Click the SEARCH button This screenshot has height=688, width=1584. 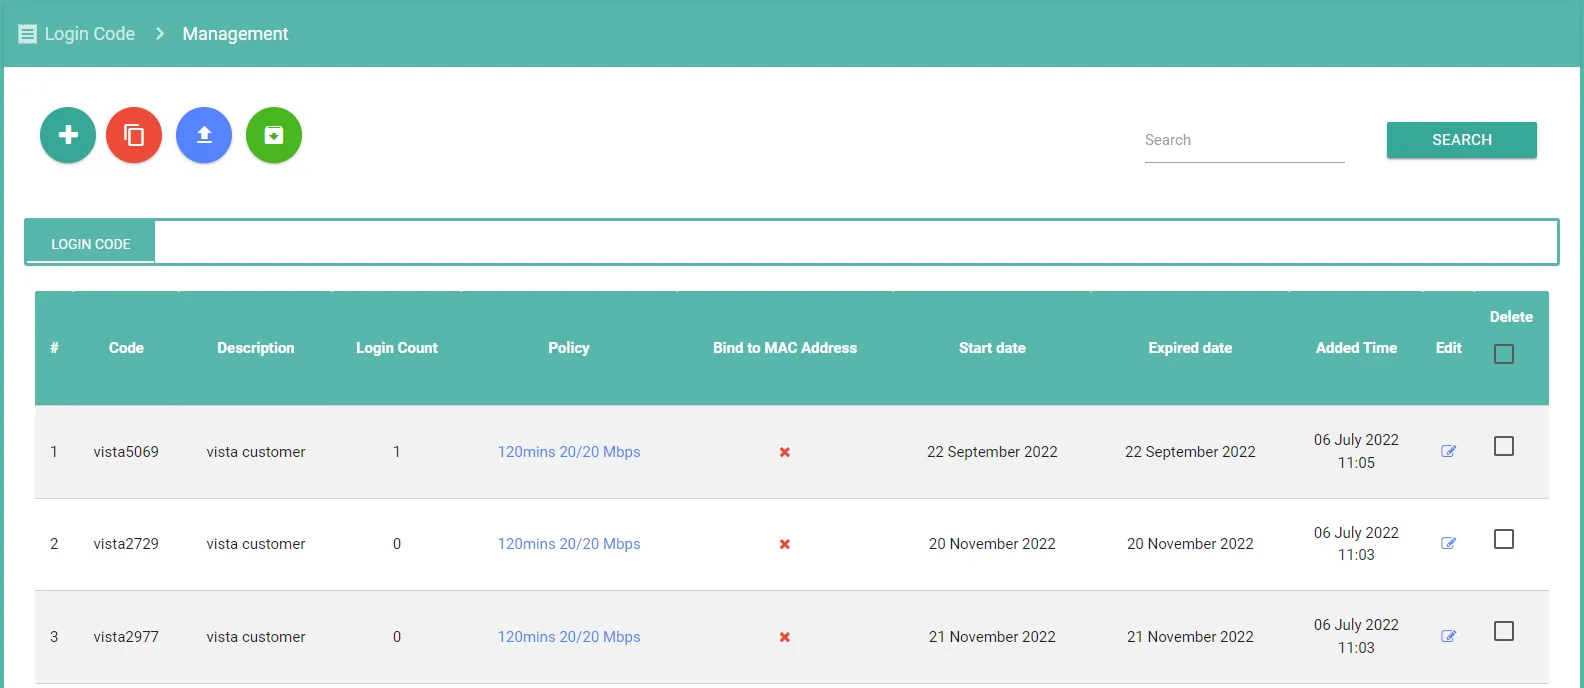tap(1462, 140)
